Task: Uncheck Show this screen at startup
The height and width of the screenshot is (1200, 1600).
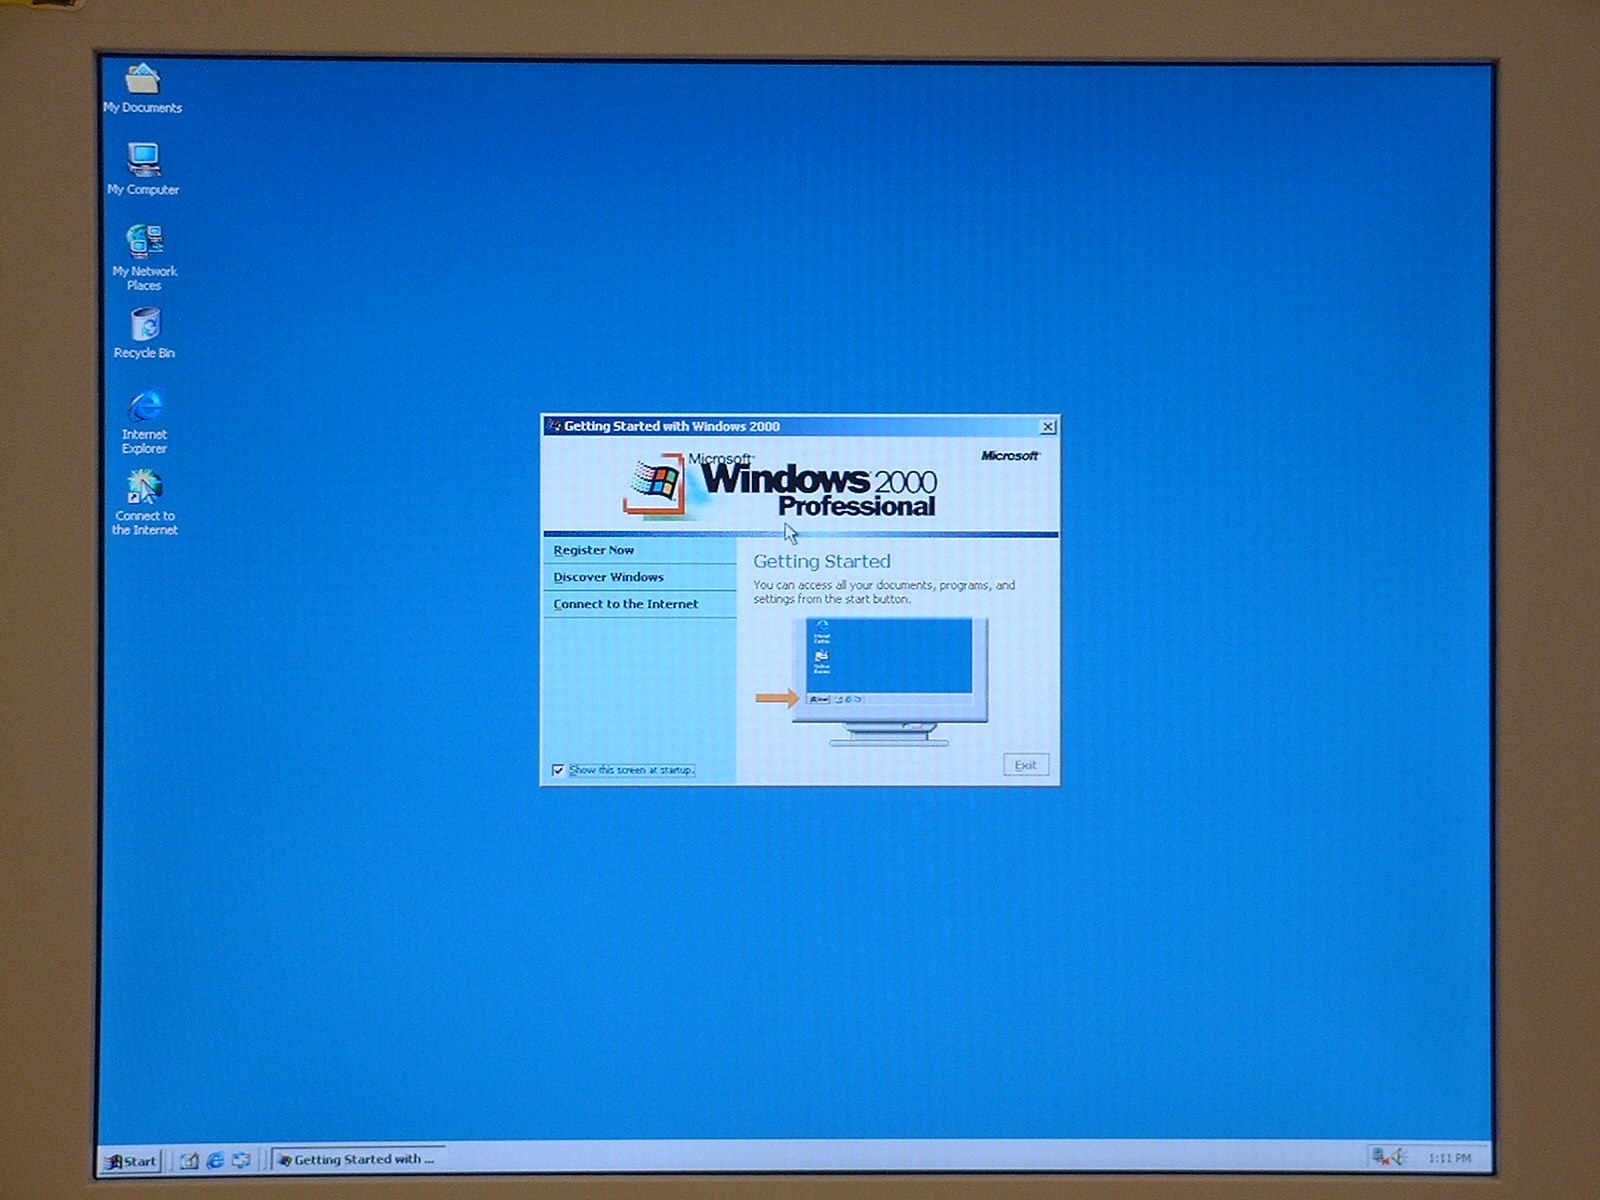Action: coord(558,770)
